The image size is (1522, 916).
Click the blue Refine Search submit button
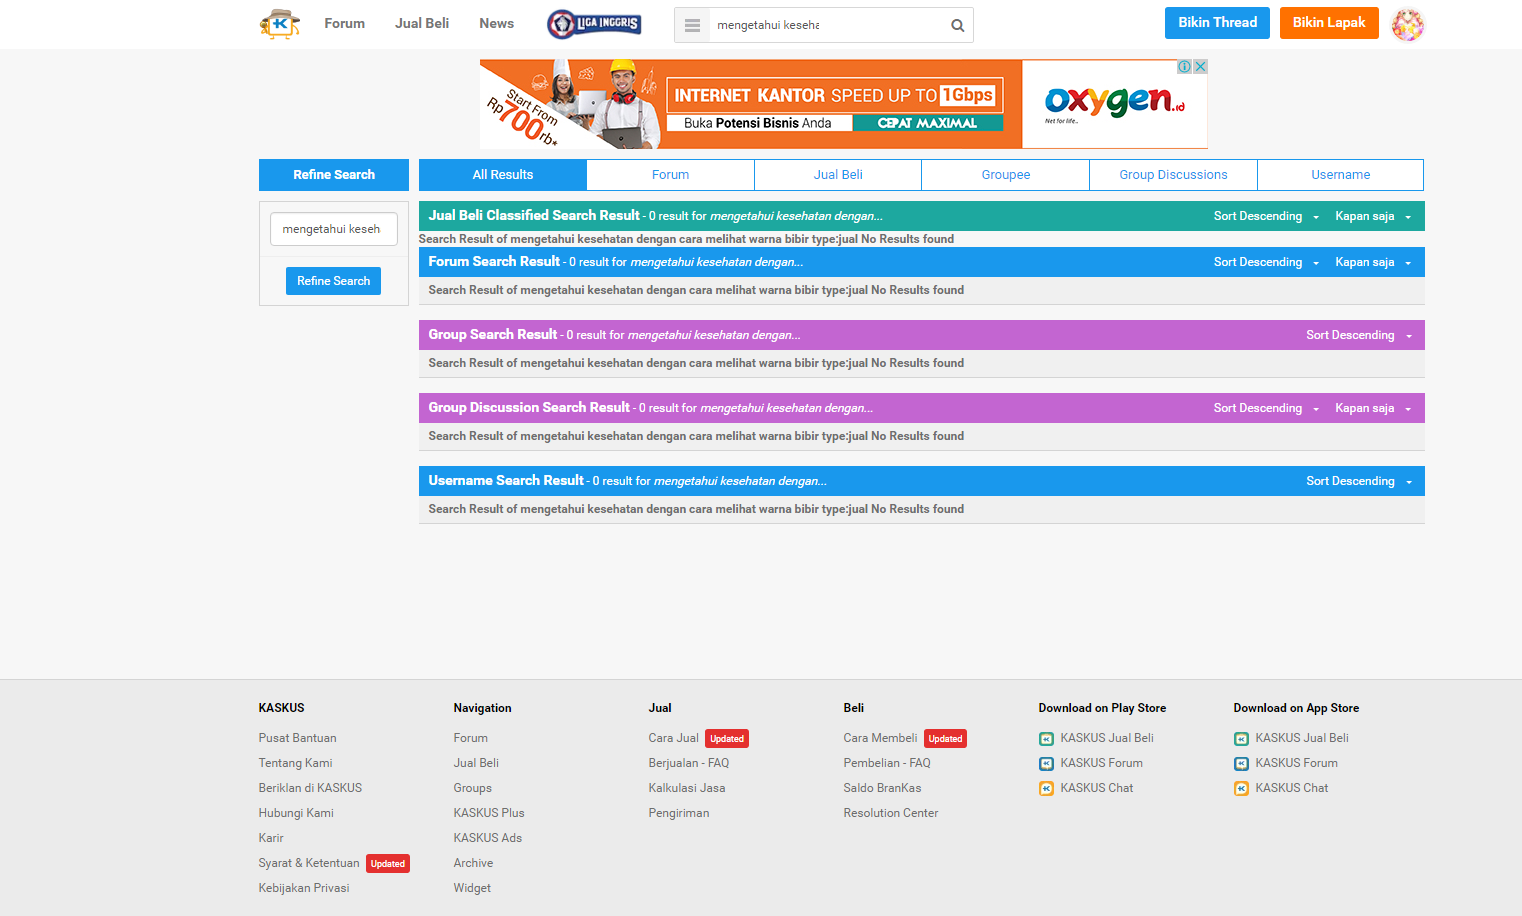333,281
